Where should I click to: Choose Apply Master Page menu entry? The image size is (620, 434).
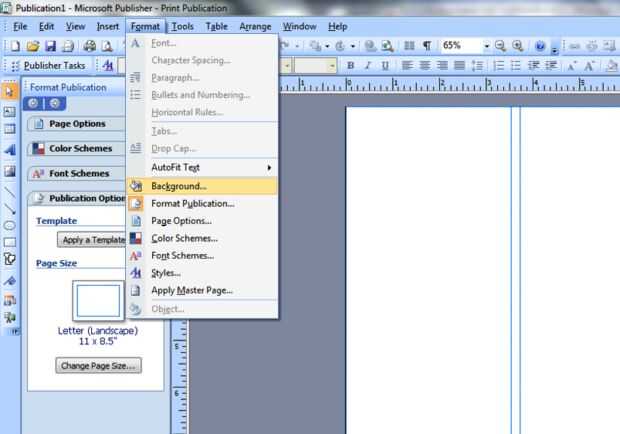202,291
